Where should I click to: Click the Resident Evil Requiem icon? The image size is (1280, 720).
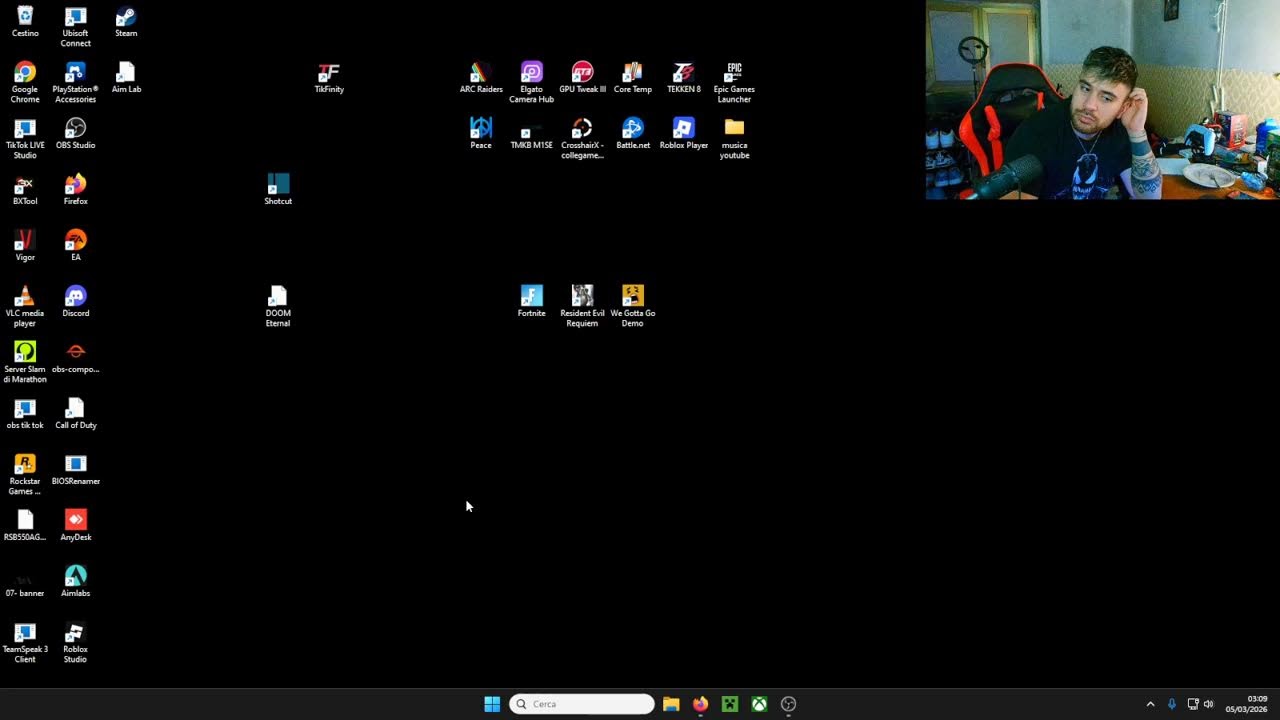point(582,306)
